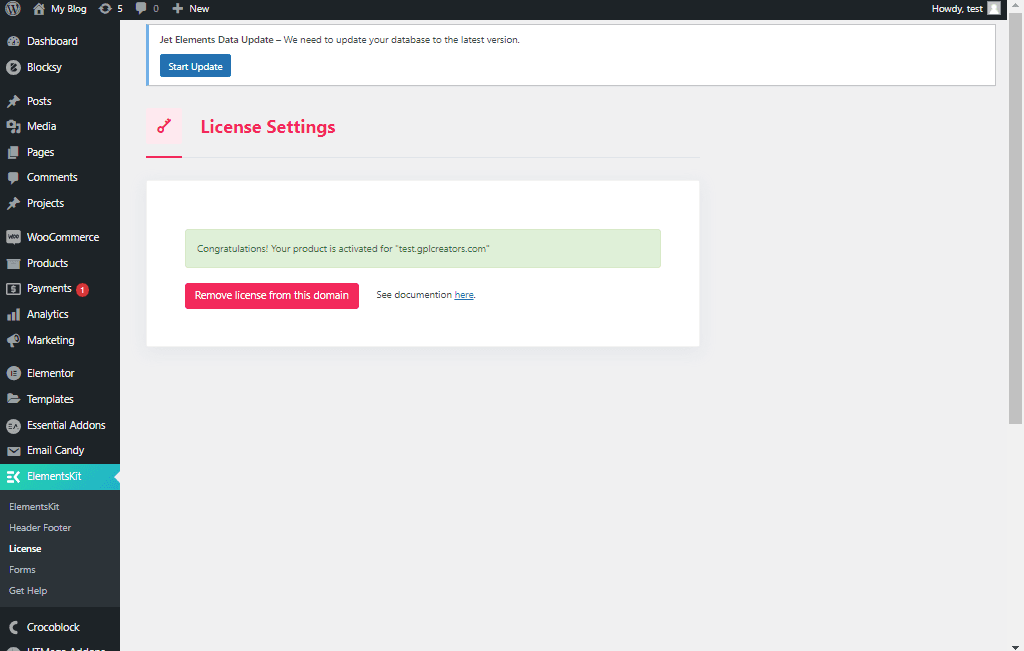Click the Blocksy logo icon

tap(13, 67)
